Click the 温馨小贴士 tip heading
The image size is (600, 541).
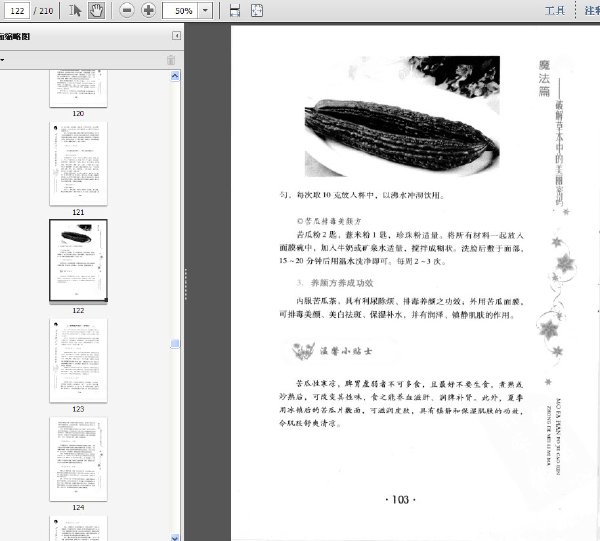(x=346, y=351)
